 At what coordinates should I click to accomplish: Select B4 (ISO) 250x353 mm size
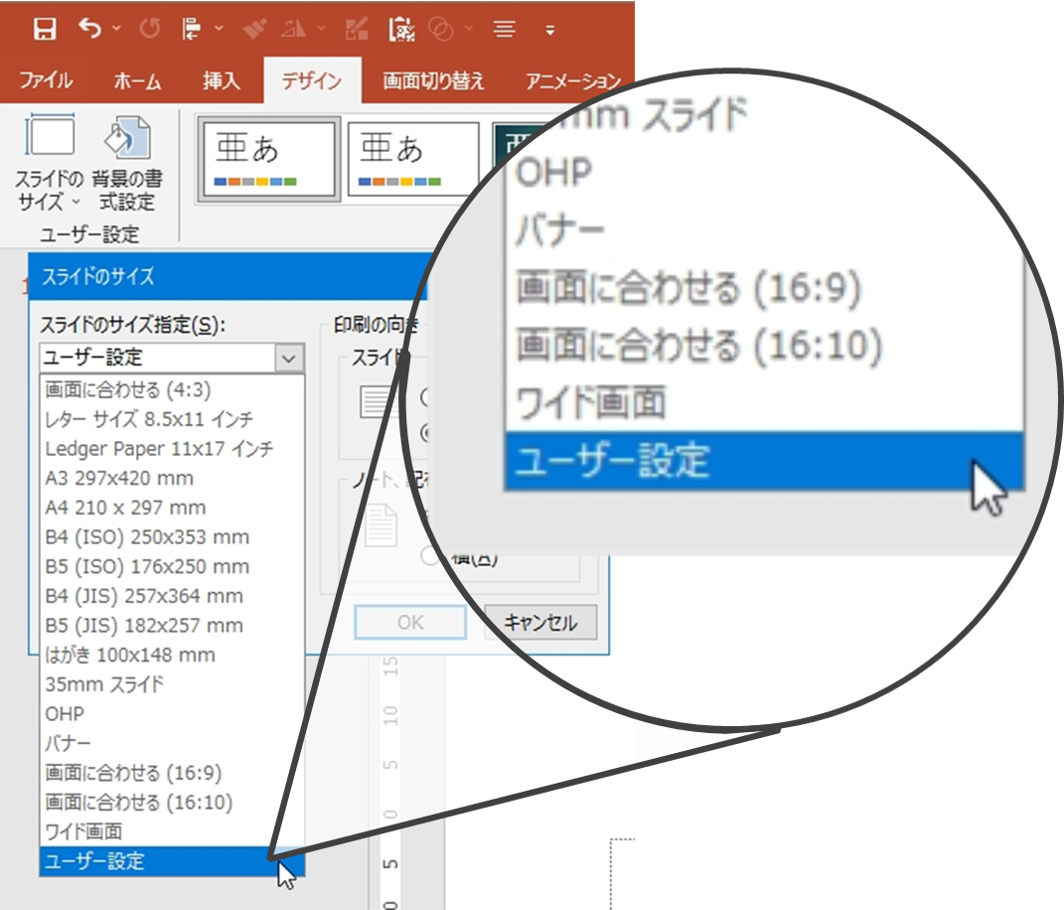172,537
